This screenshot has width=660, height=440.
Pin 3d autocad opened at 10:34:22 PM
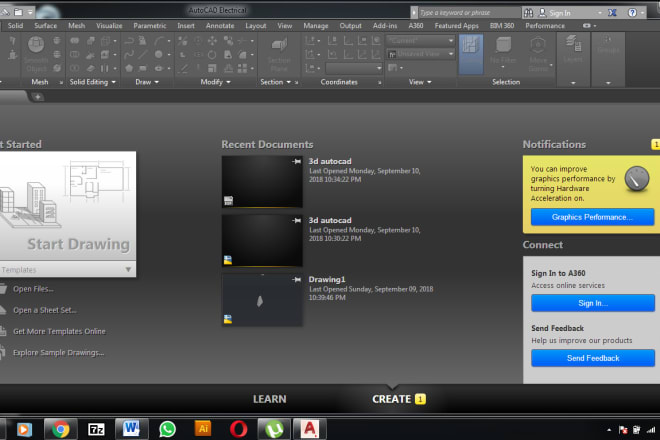pos(297,161)
